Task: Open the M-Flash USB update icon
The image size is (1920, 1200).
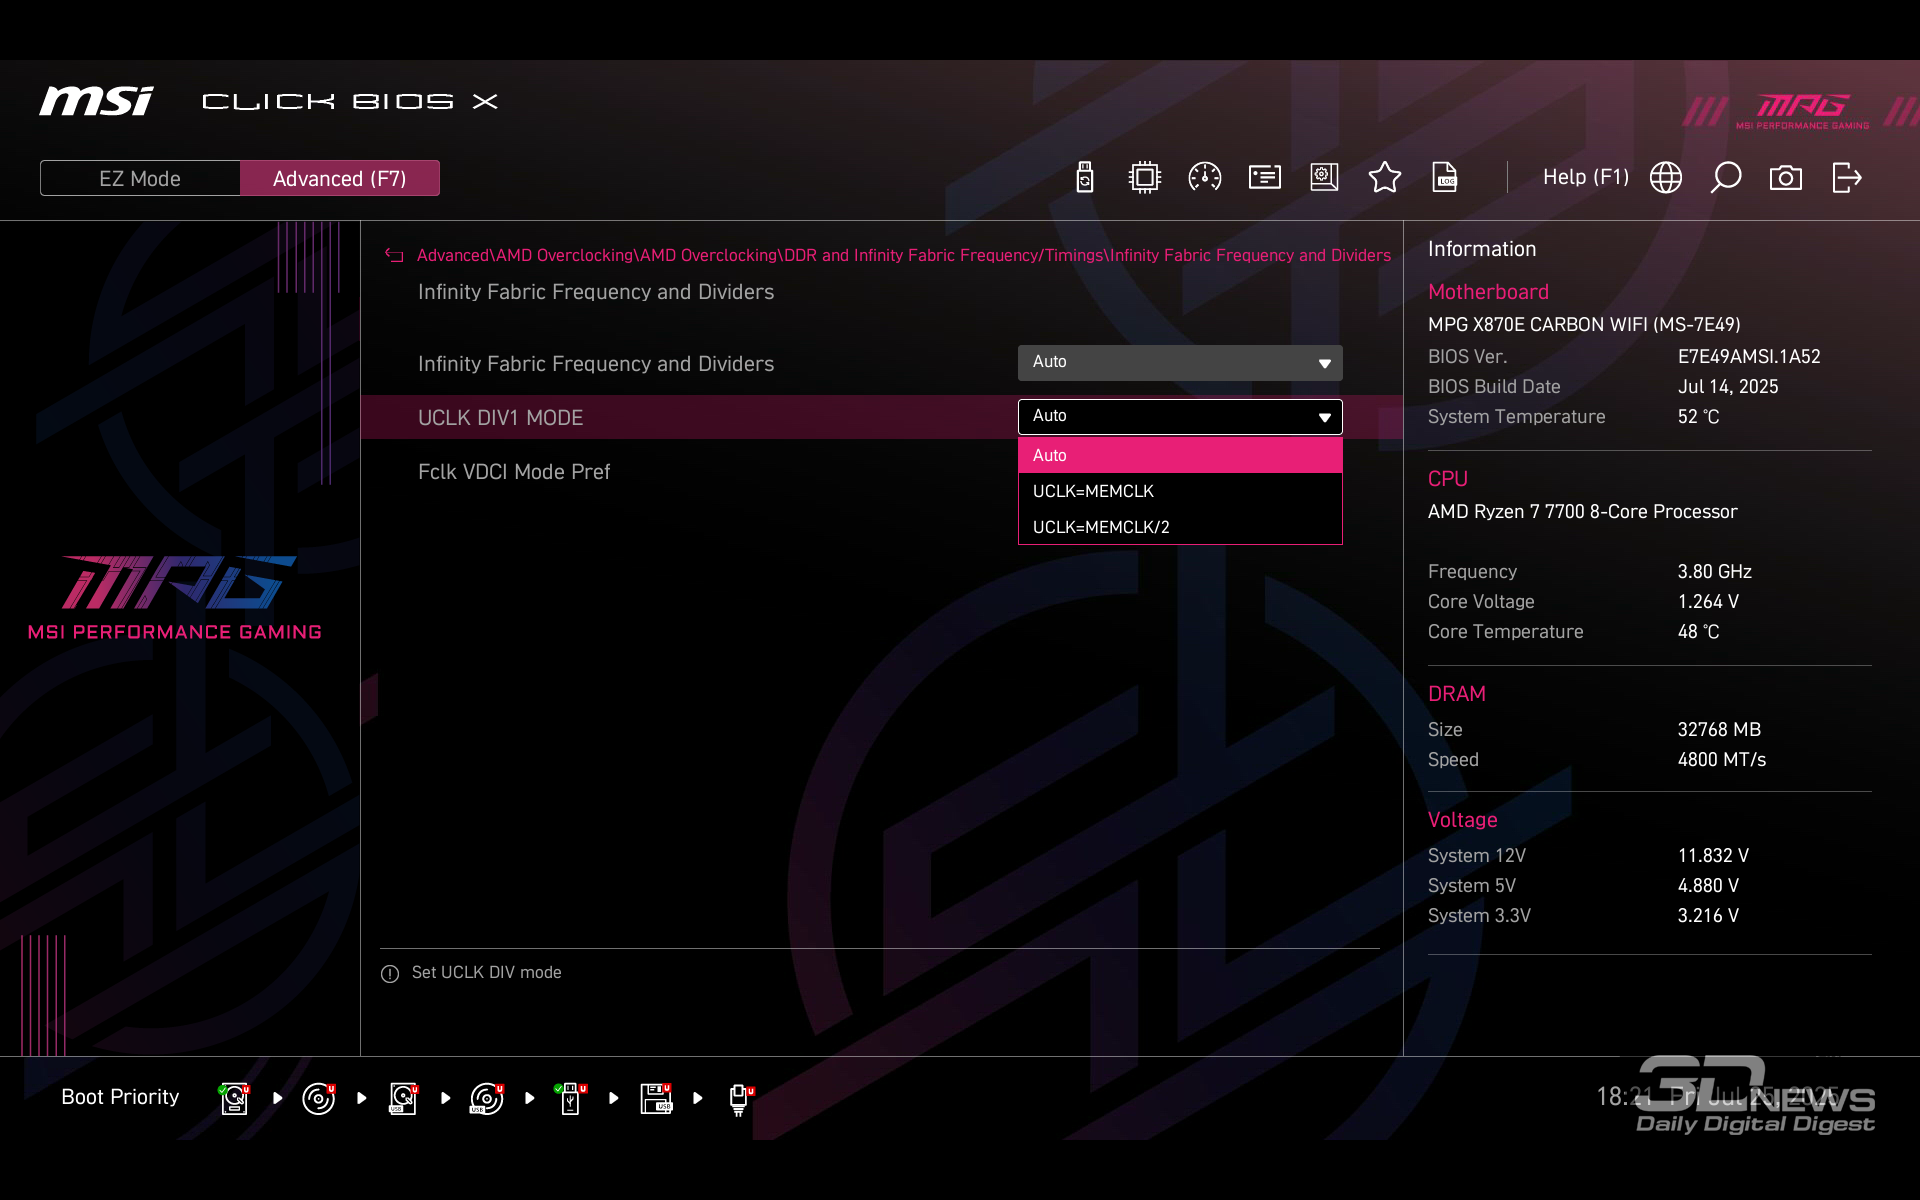Action: click(1085, 178)
